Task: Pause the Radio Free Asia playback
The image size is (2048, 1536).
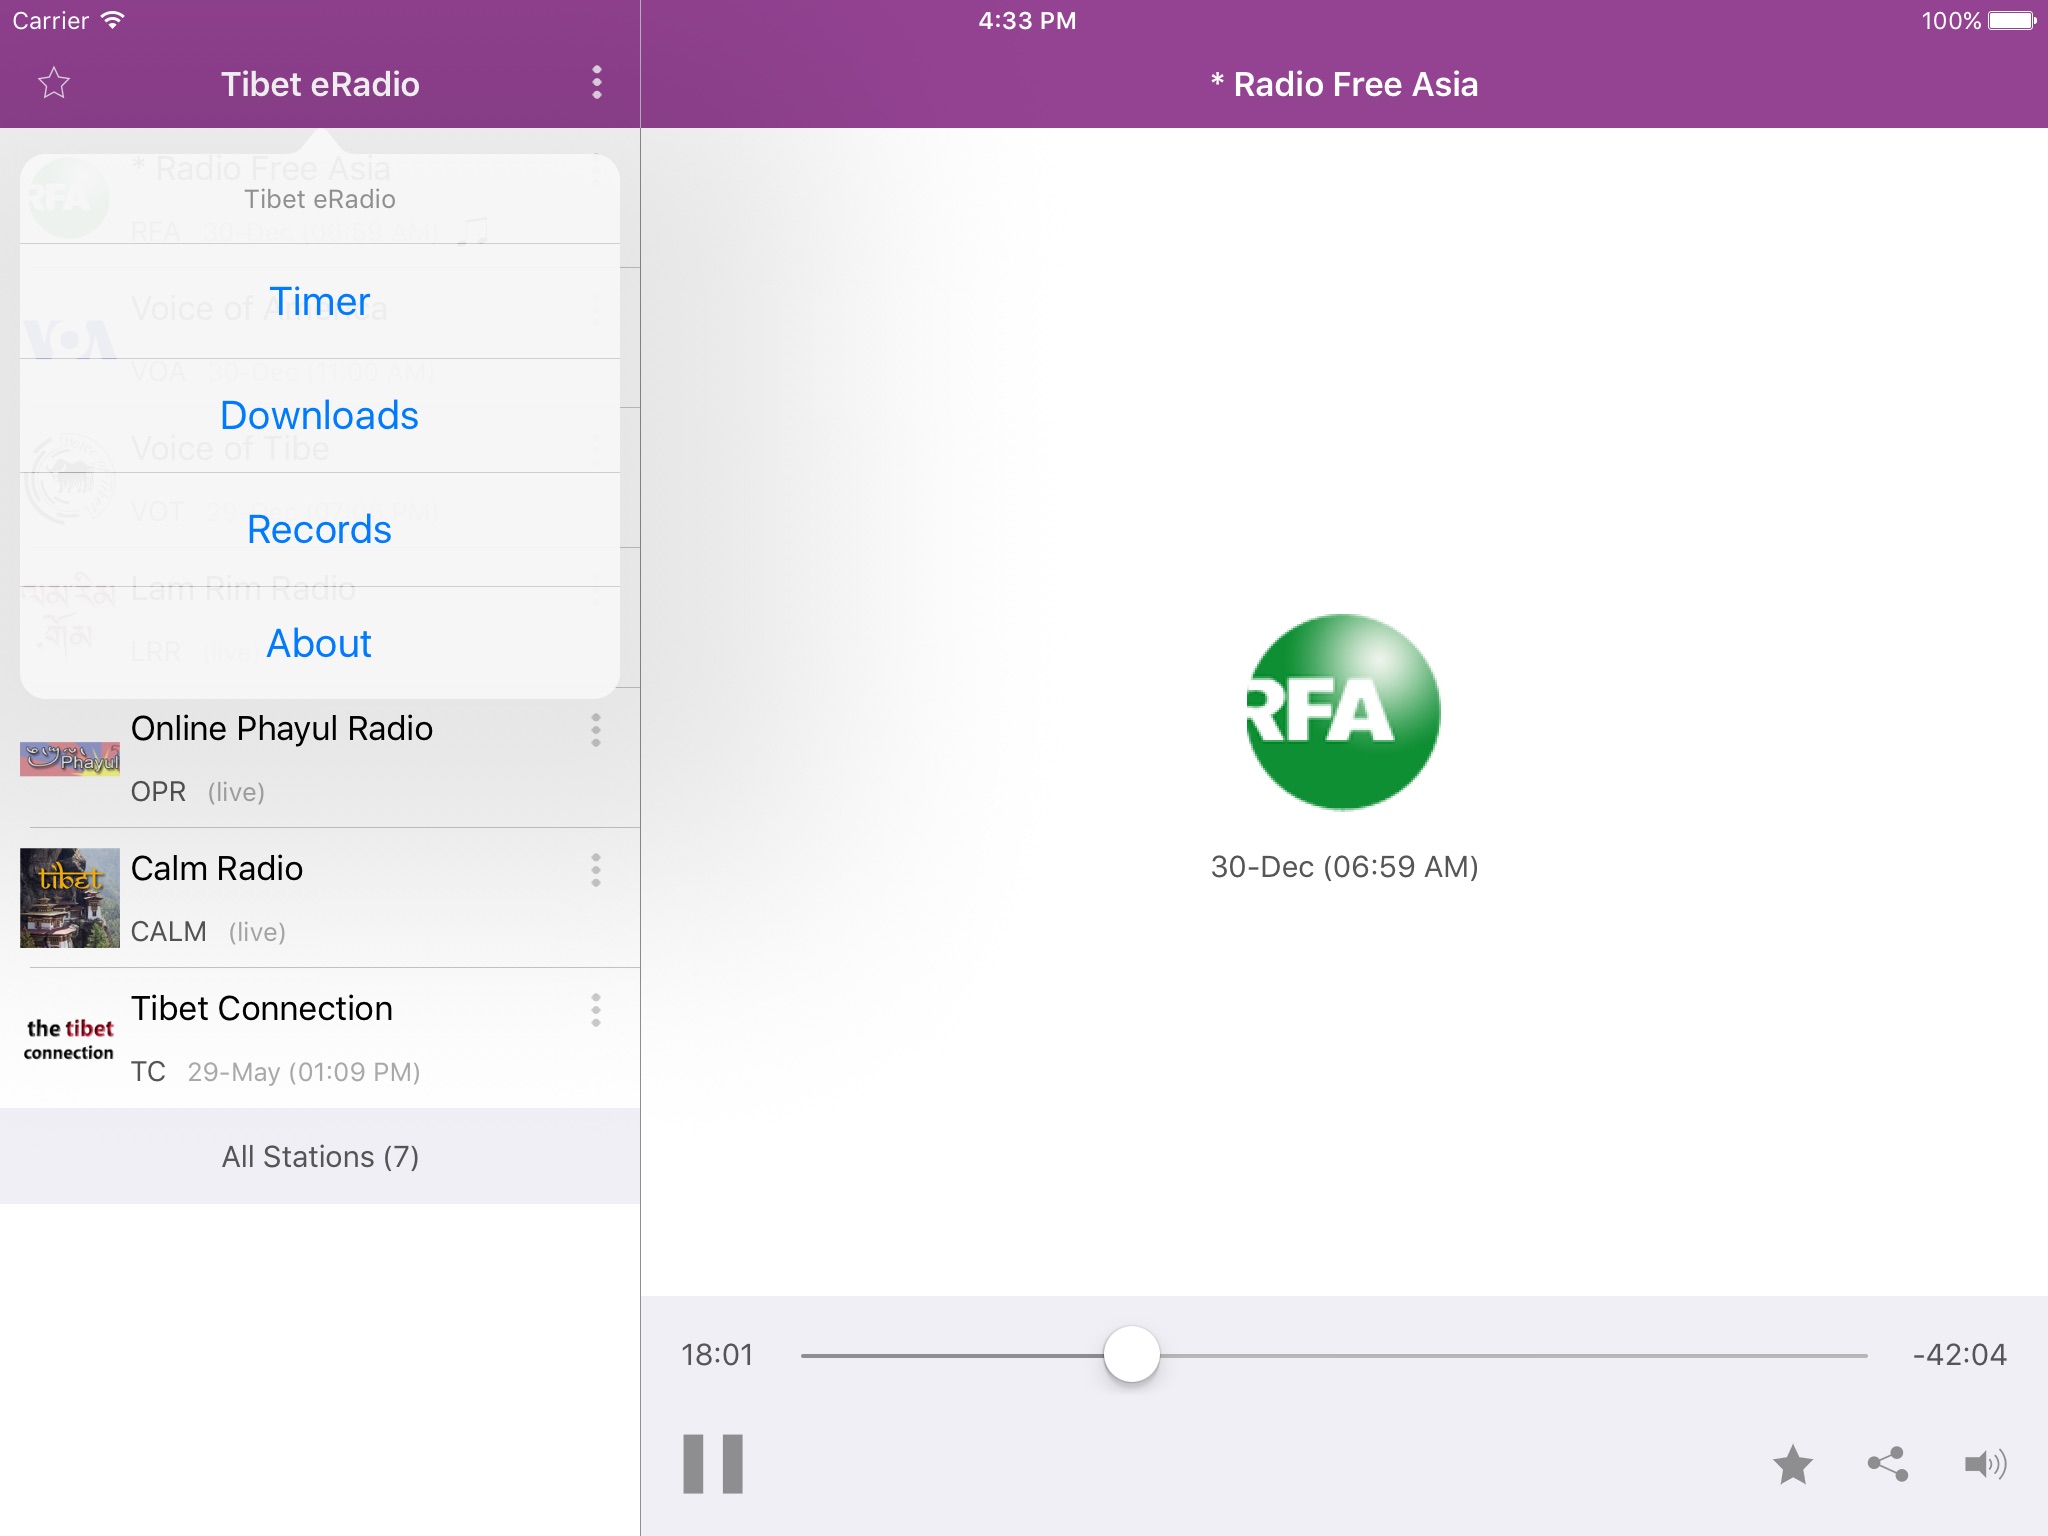Action: coord(713,1464)
